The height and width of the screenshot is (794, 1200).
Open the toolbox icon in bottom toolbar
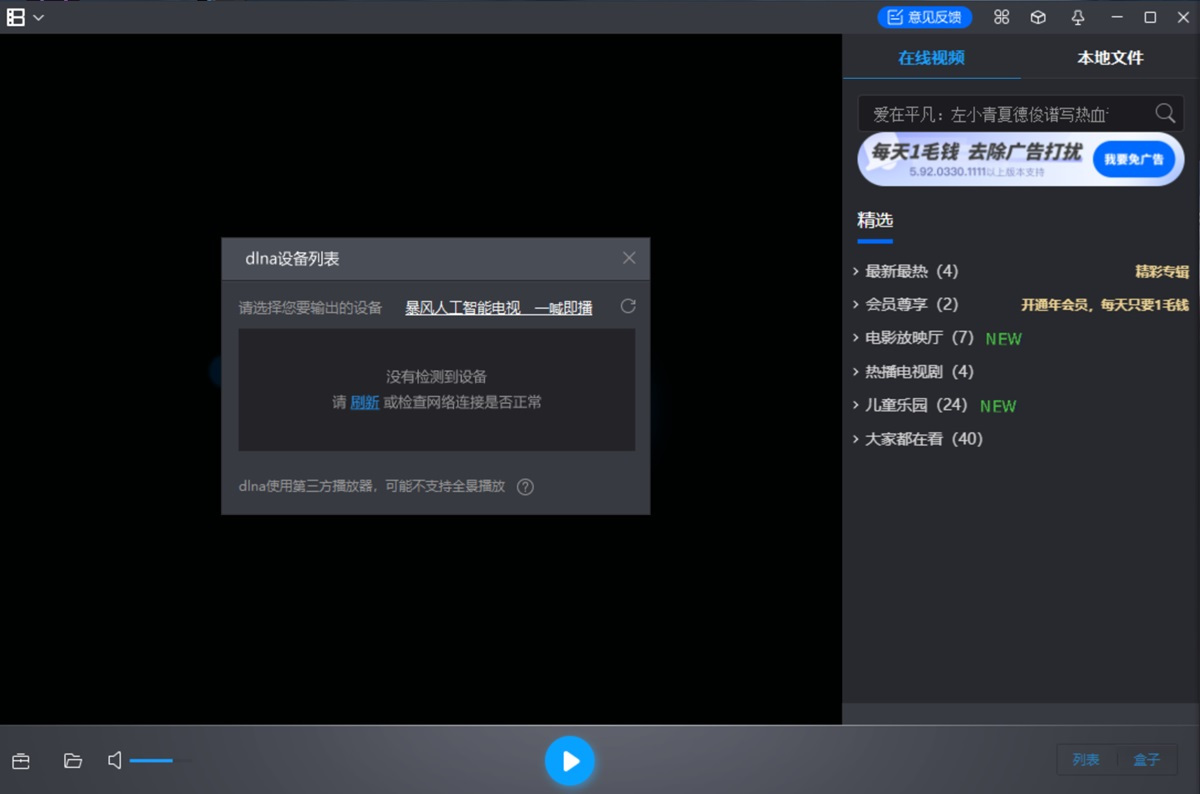[20, 760]
